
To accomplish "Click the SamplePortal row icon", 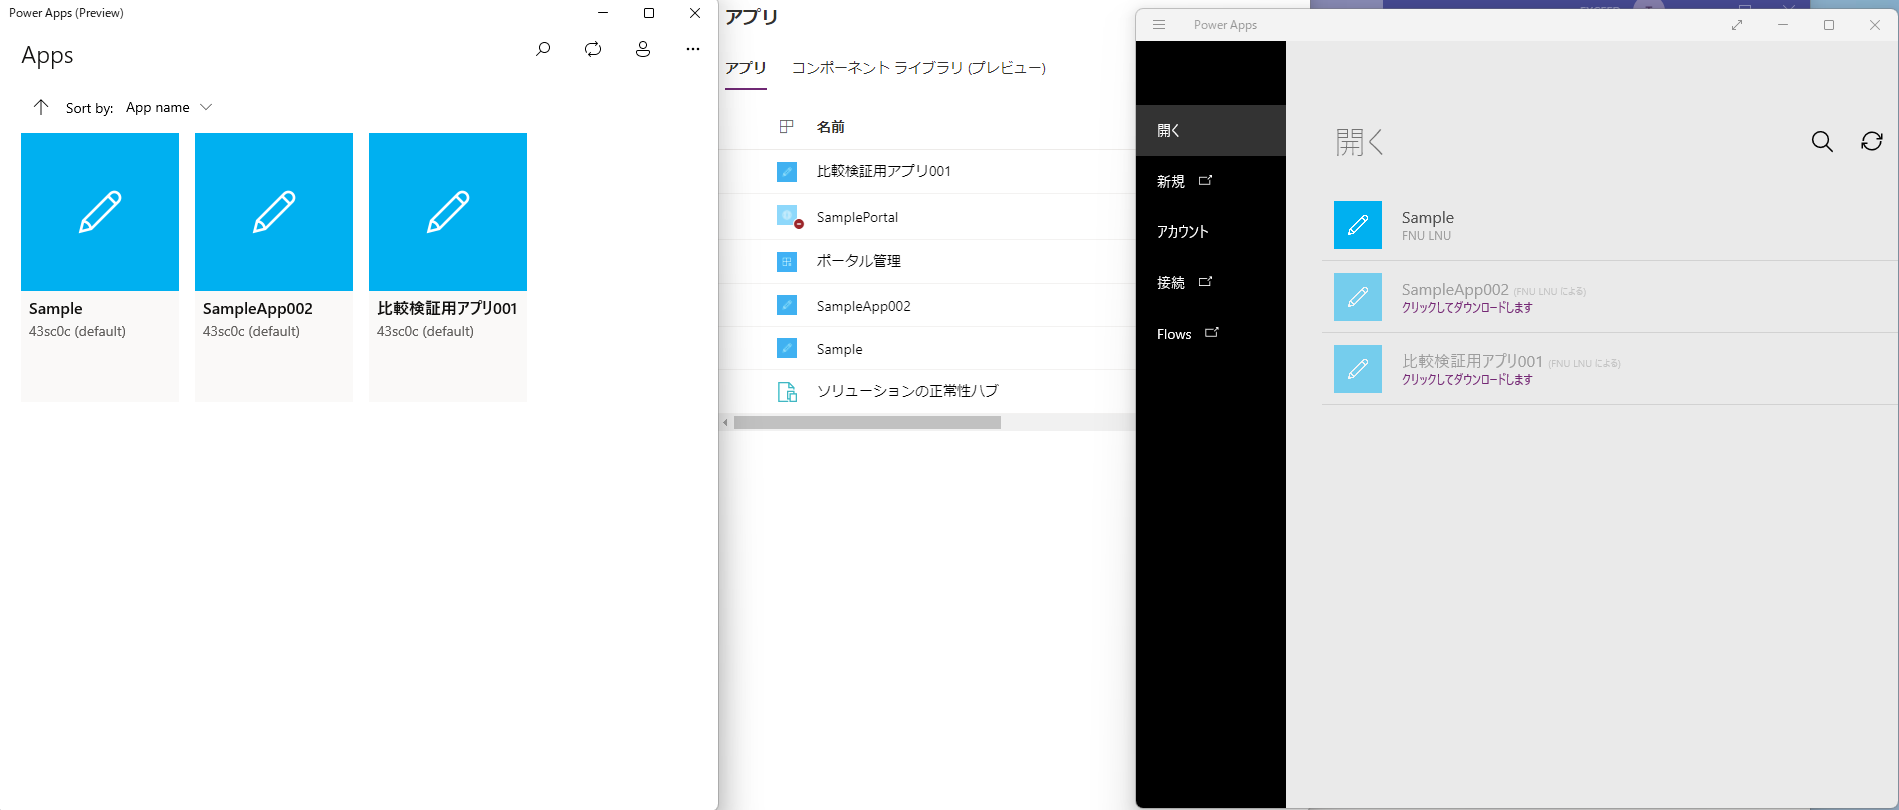I will [x=788, y=216].
